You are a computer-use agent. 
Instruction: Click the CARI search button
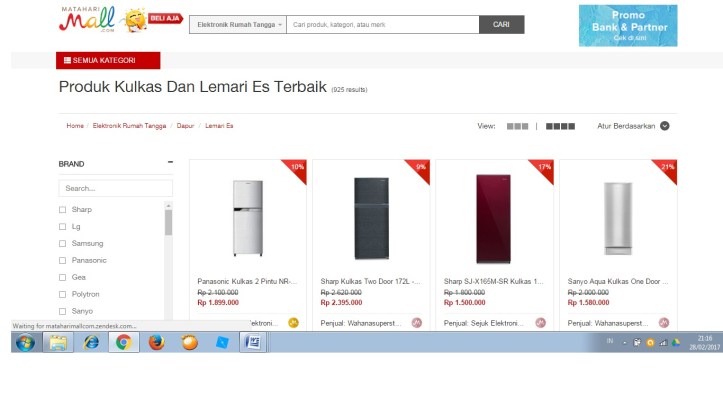click(502, 25)
